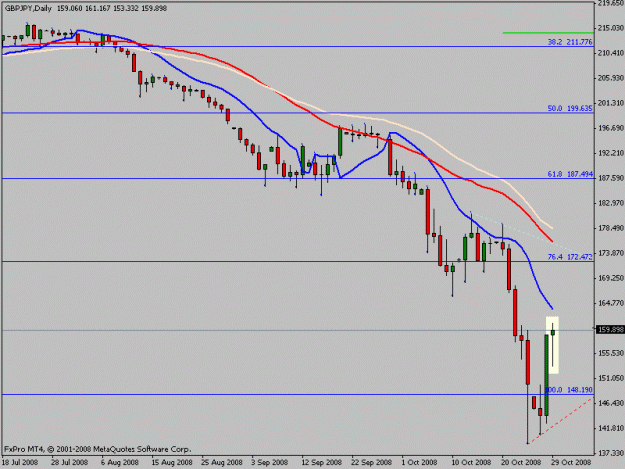Click the 187.590 price axis label
The image size is (625, 469).
pyautogui.click(x=611, y=178)
